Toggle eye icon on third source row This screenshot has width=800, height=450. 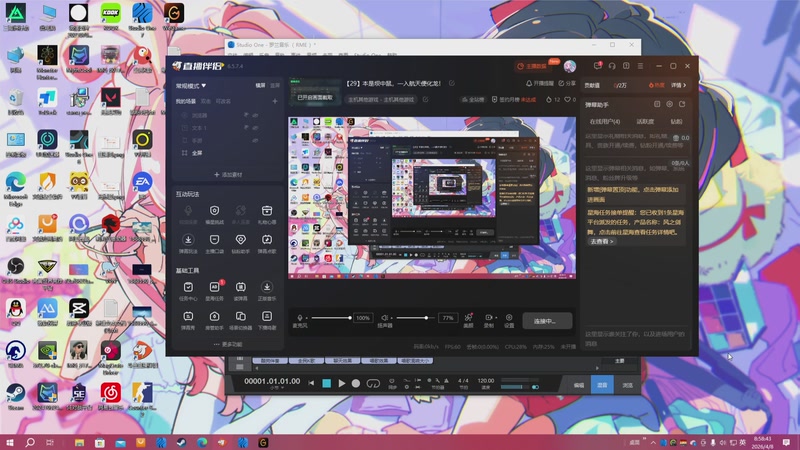[255, 140]
